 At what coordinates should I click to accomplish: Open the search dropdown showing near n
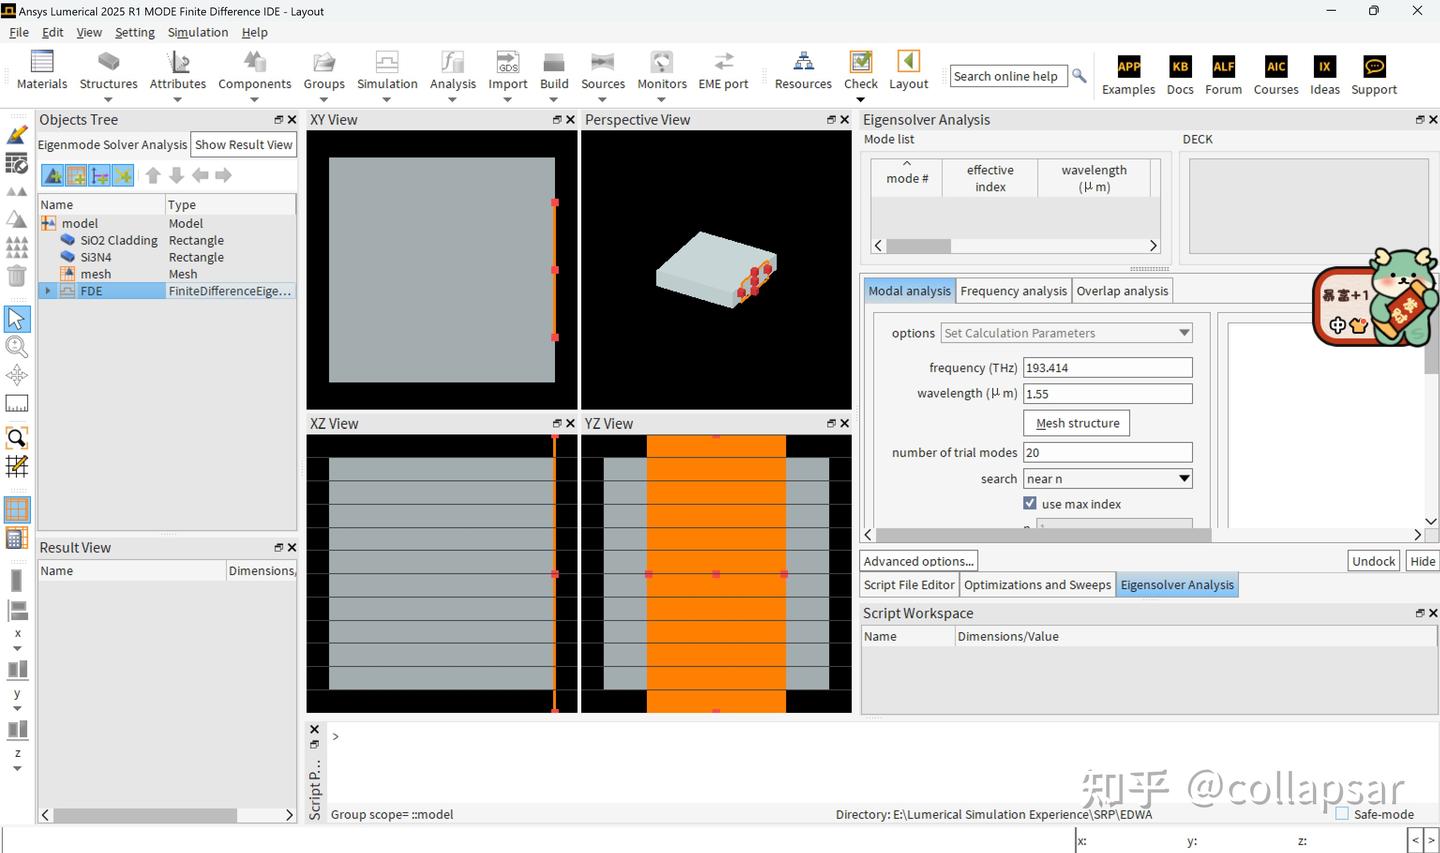pos(1107,478)
